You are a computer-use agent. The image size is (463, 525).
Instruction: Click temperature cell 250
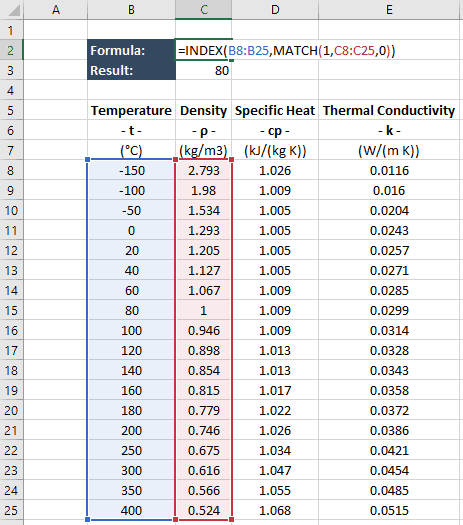[131, 450]
